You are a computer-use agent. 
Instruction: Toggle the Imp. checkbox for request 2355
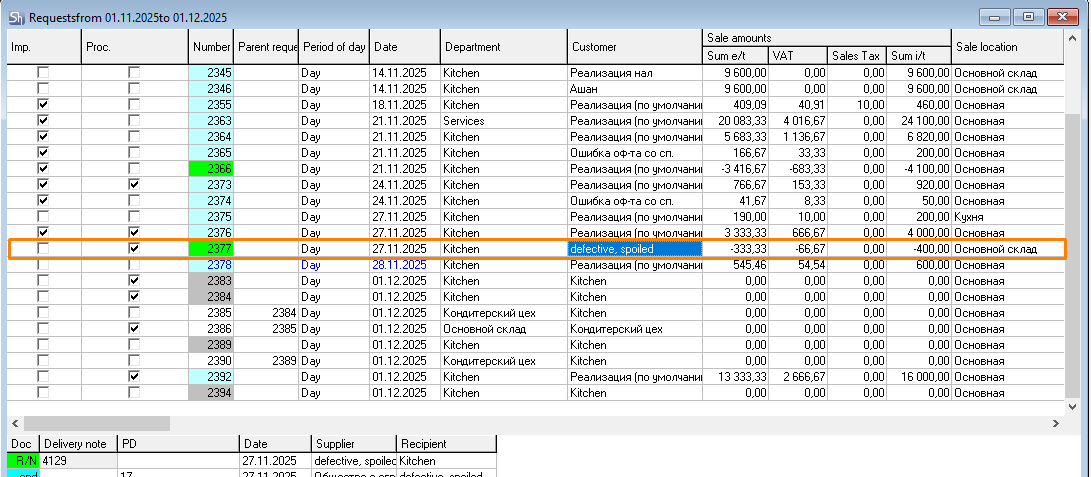pos(43,105)
